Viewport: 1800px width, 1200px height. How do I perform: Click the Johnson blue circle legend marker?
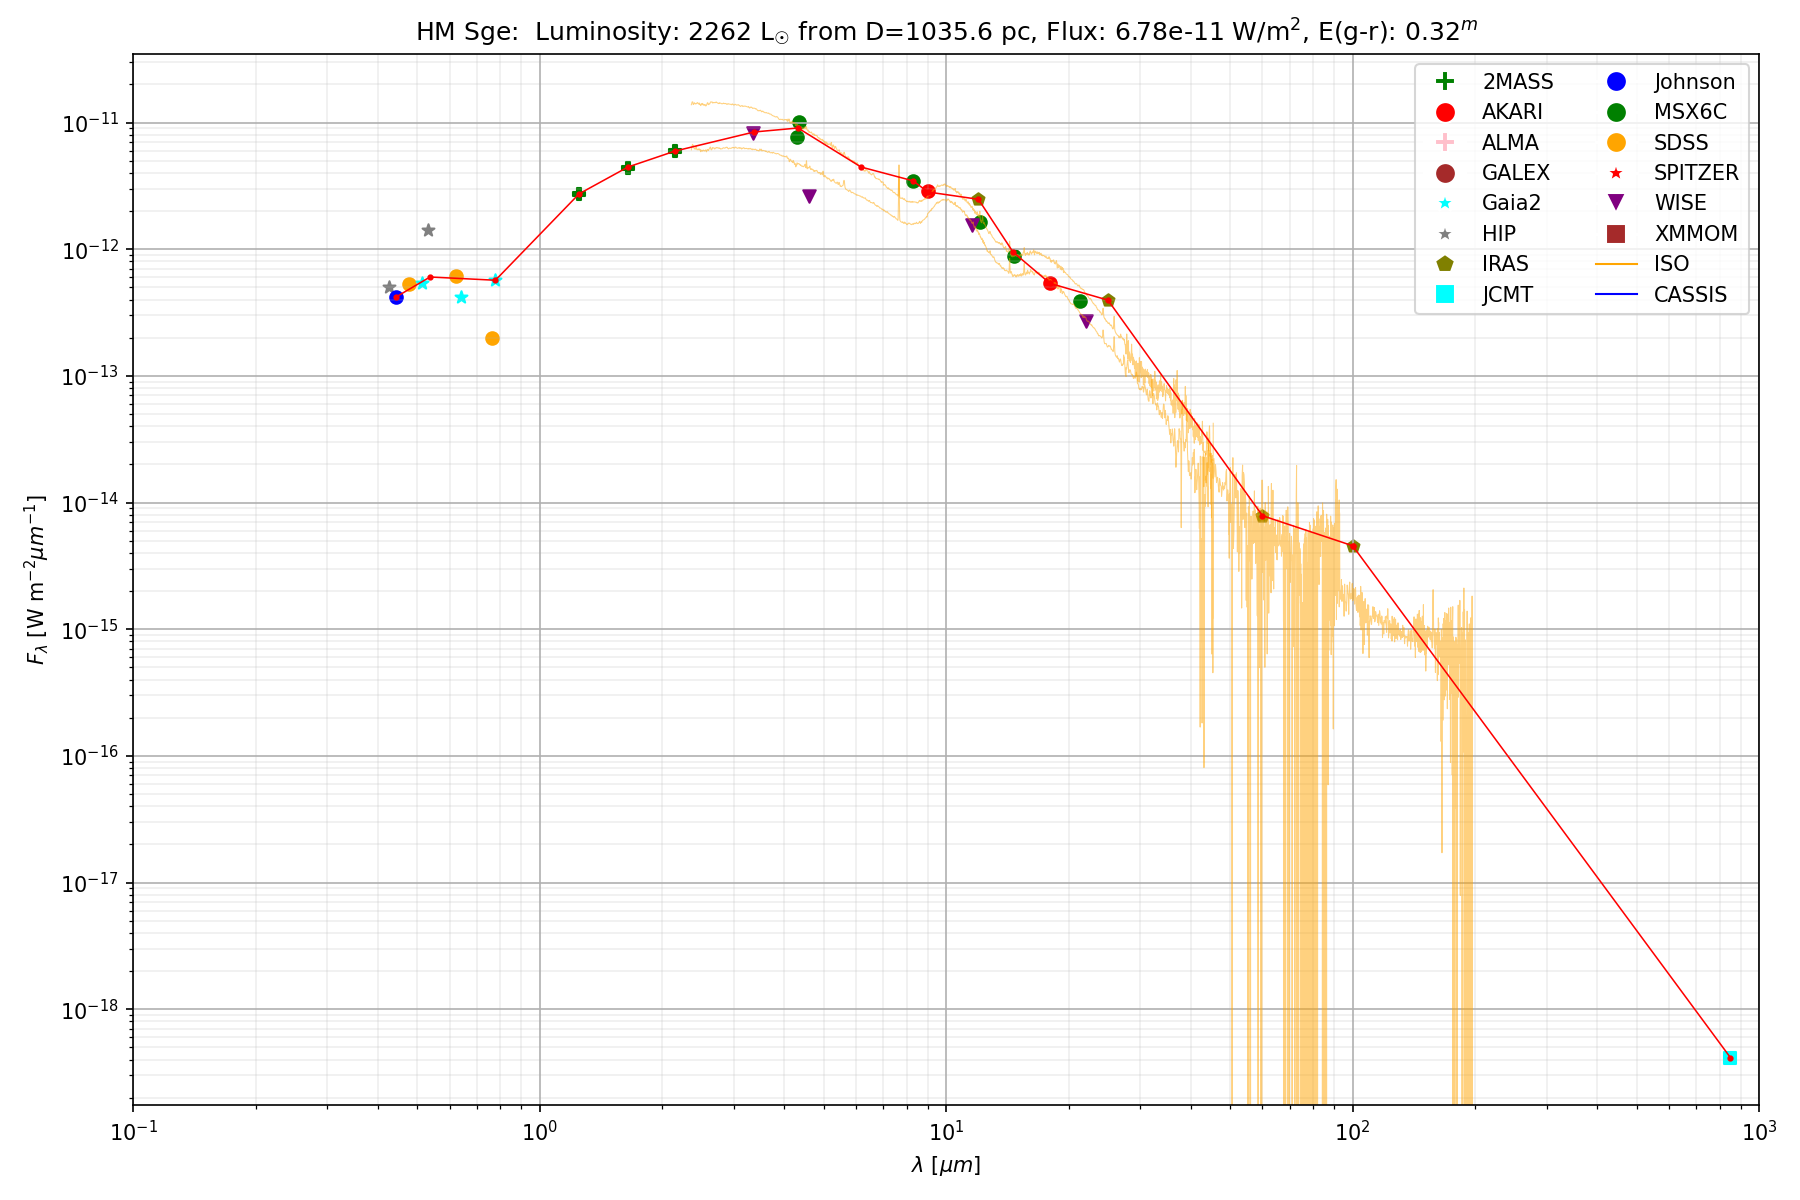[x=1615, y=82]
